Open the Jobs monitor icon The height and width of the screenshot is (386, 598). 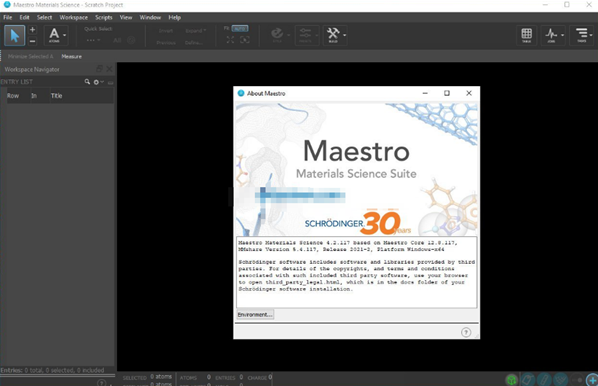(x=551, y=35)
